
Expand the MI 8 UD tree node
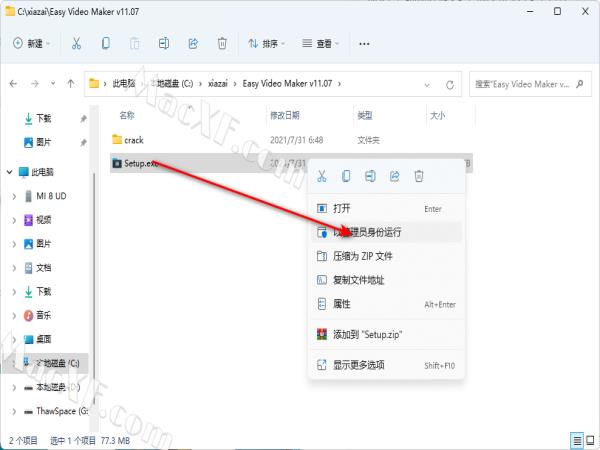coord(14,196)
